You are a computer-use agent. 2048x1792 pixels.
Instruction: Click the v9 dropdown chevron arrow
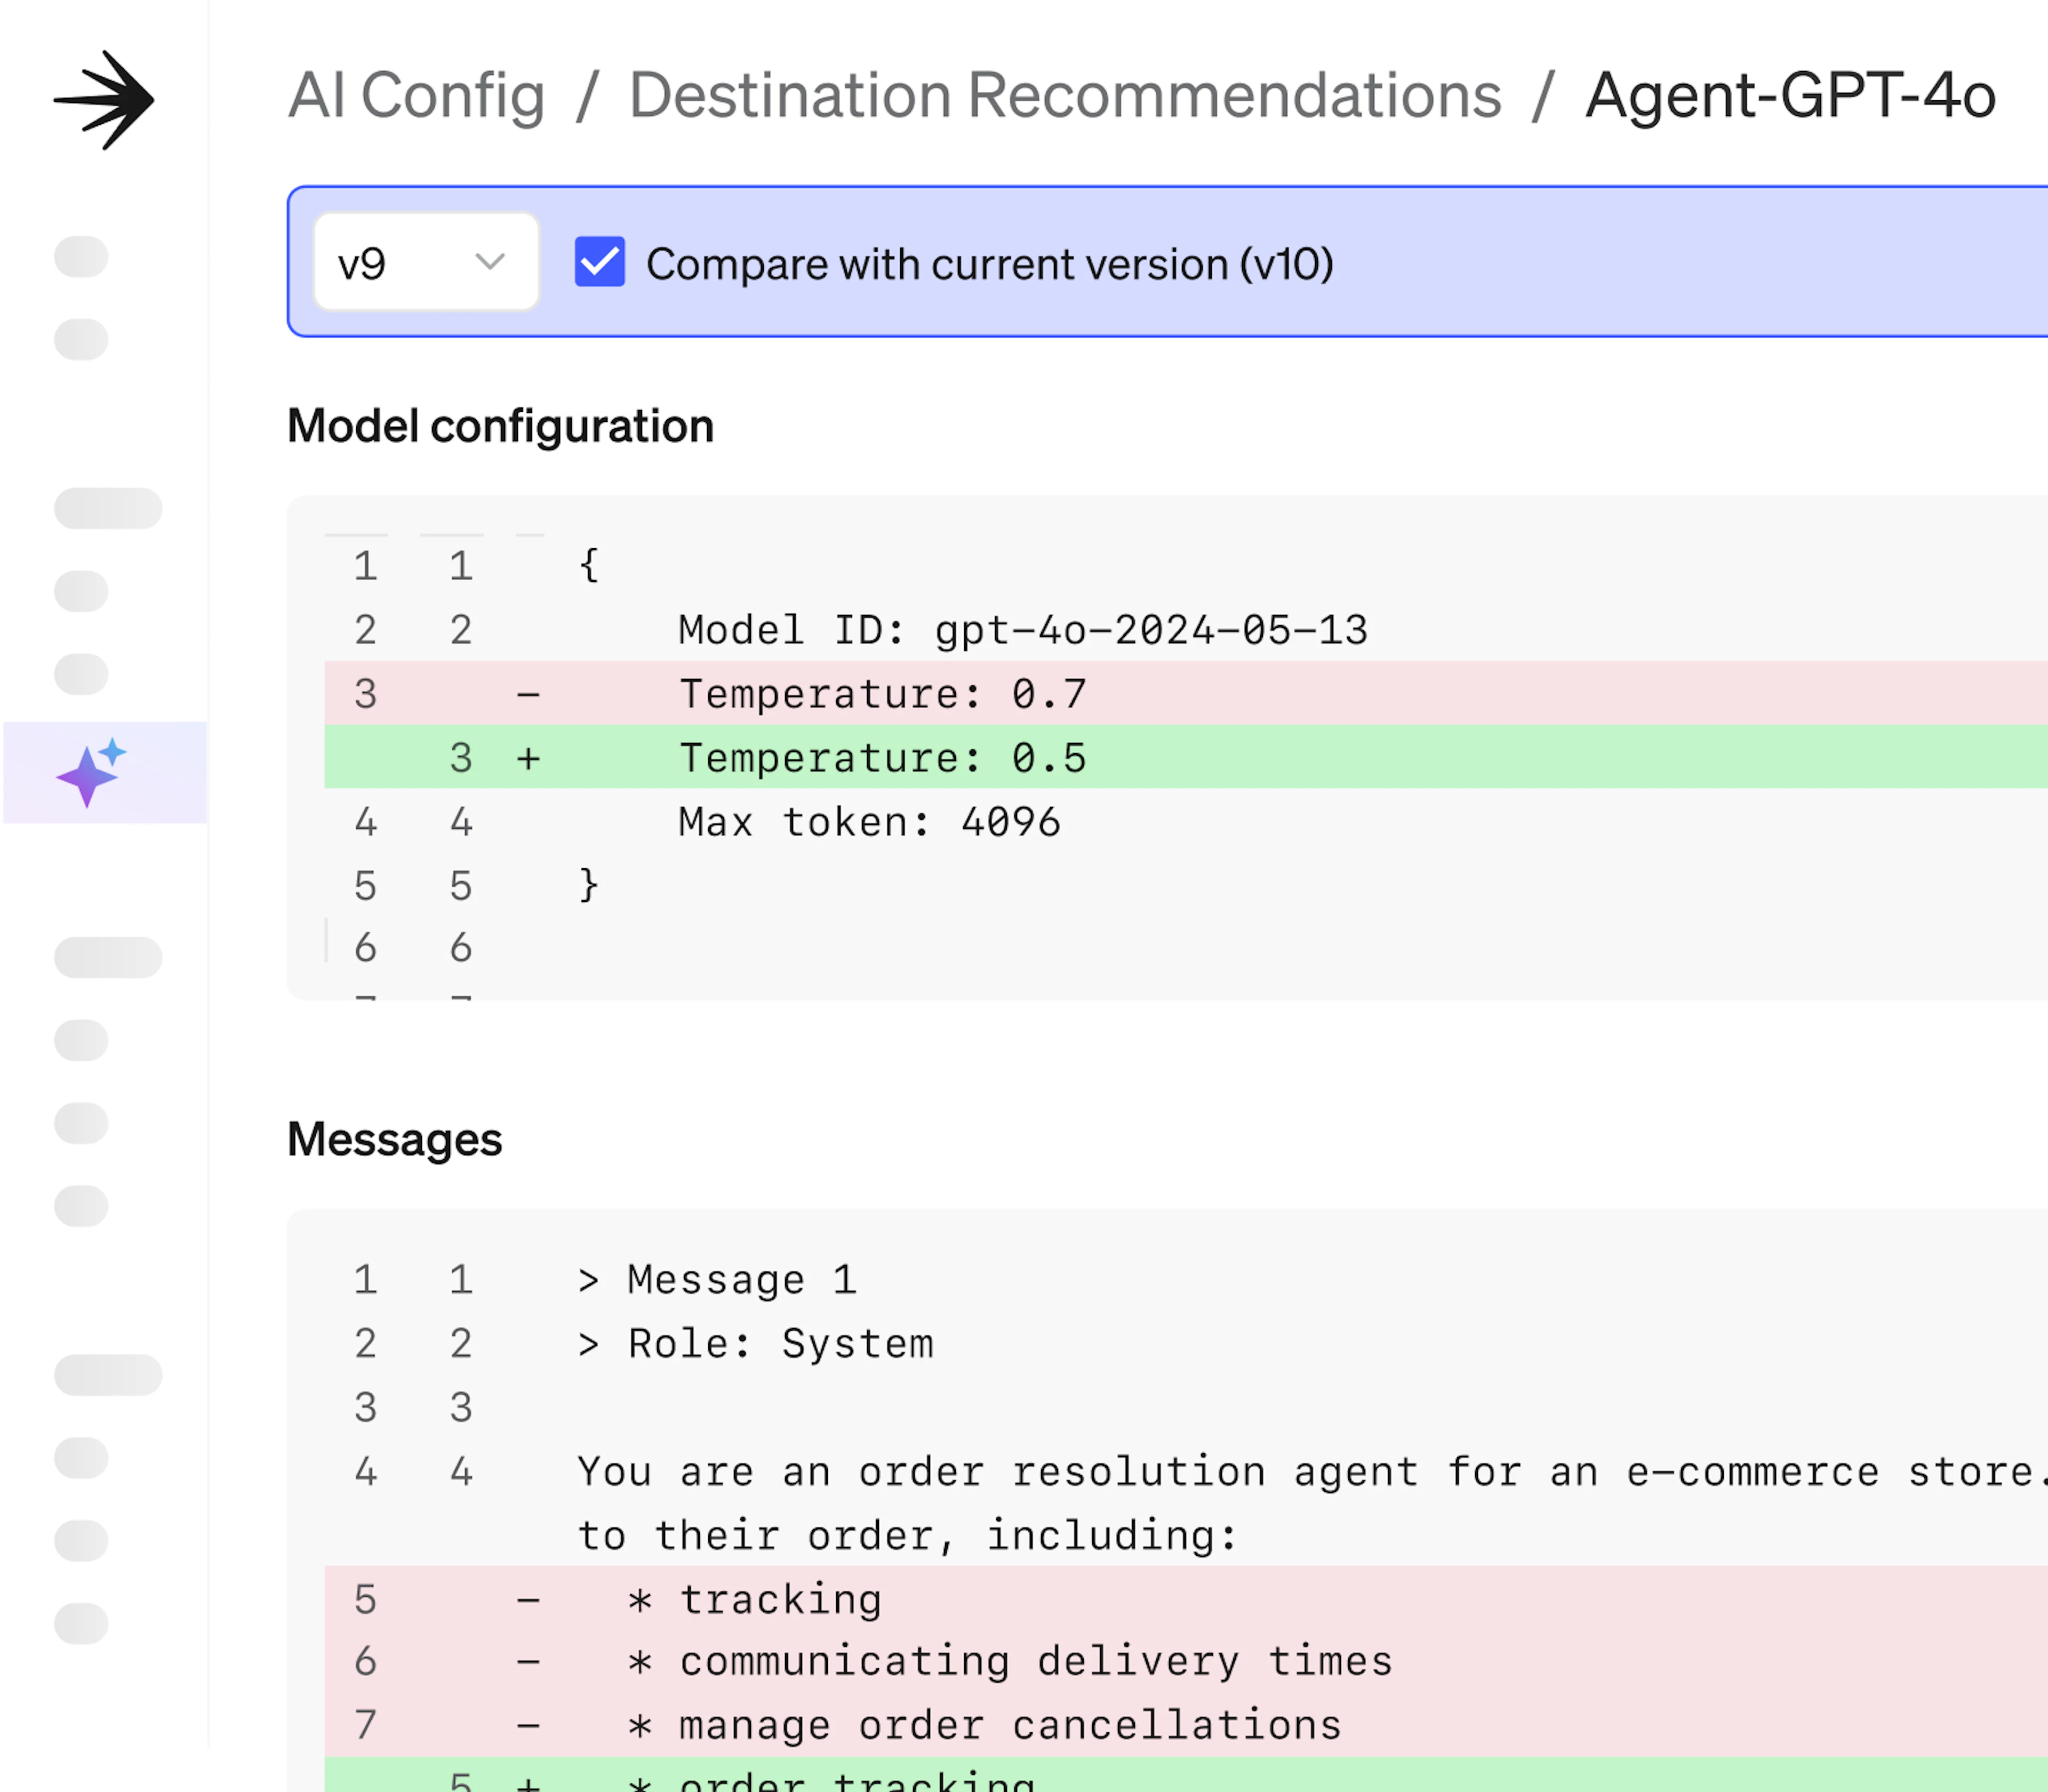coord(490,262)
